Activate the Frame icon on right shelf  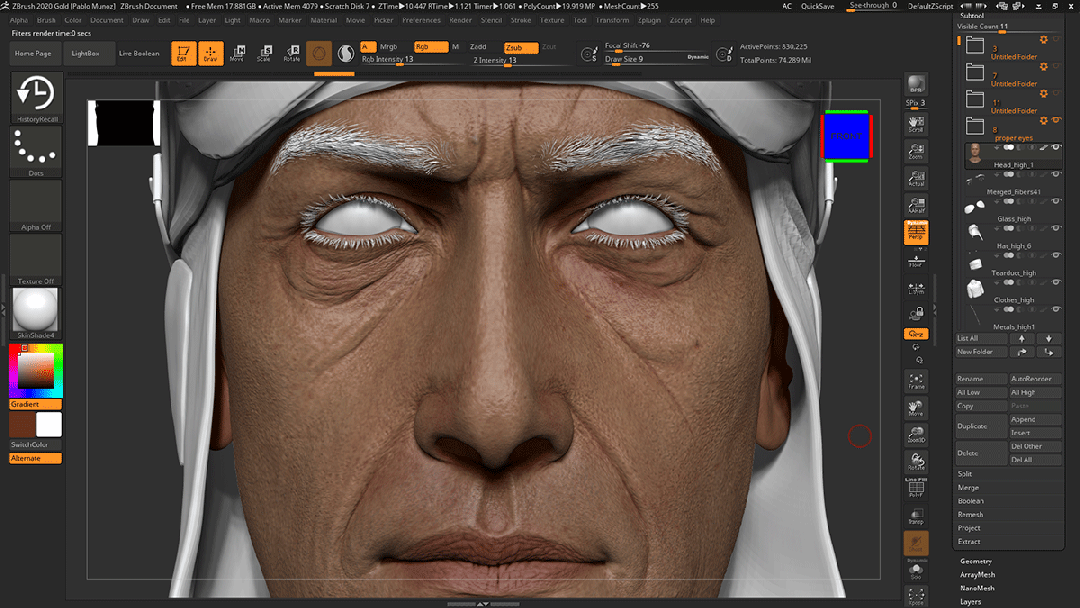click(x=917, y=378)
